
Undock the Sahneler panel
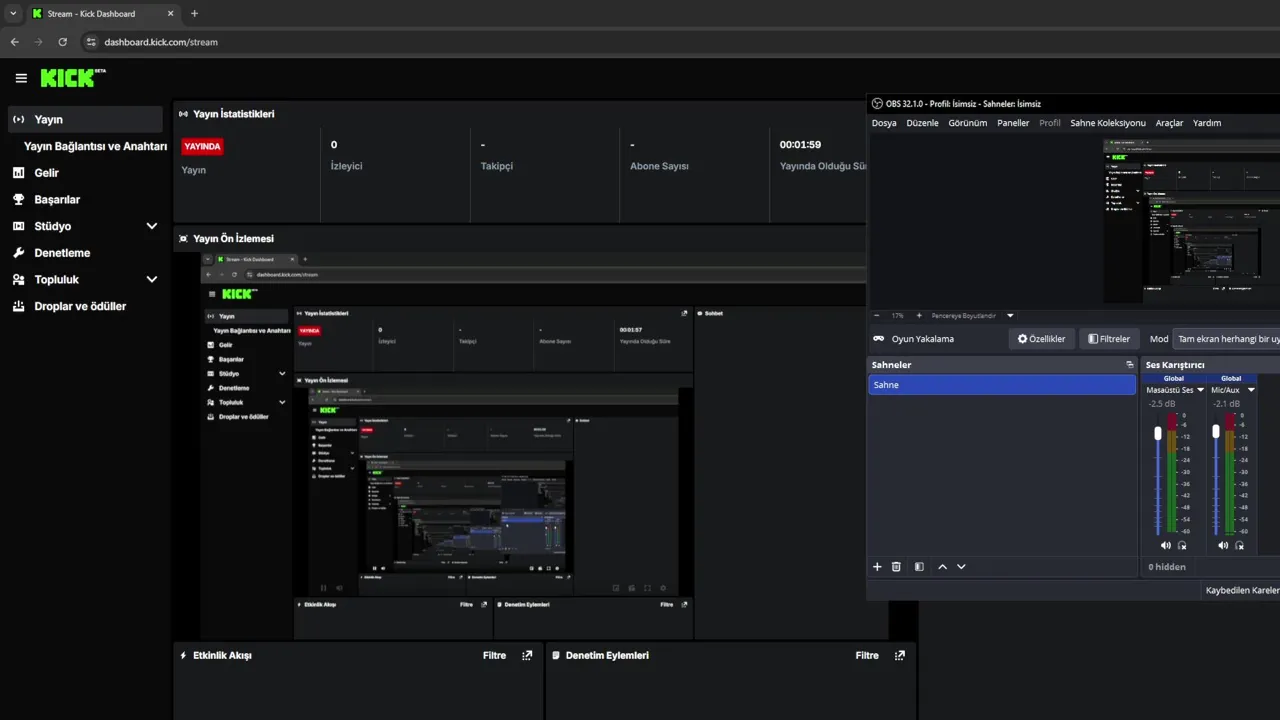pyautogui.click(x=1130, y=365)
